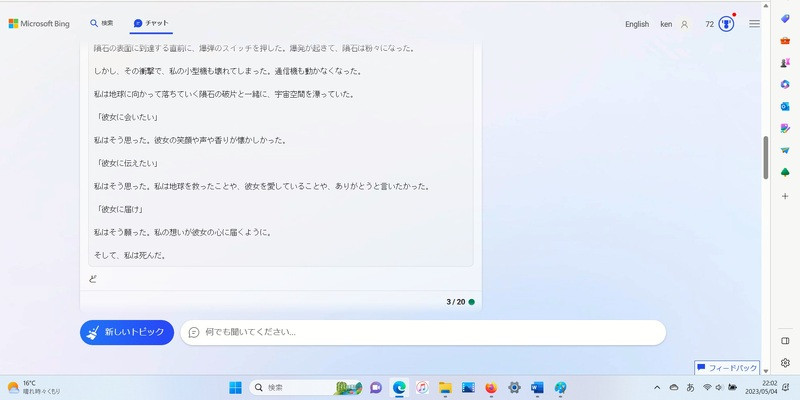Click the Microsoft Rewards trophy icon
The height and width of the screenshot is (400, 800).
(726, 24)
